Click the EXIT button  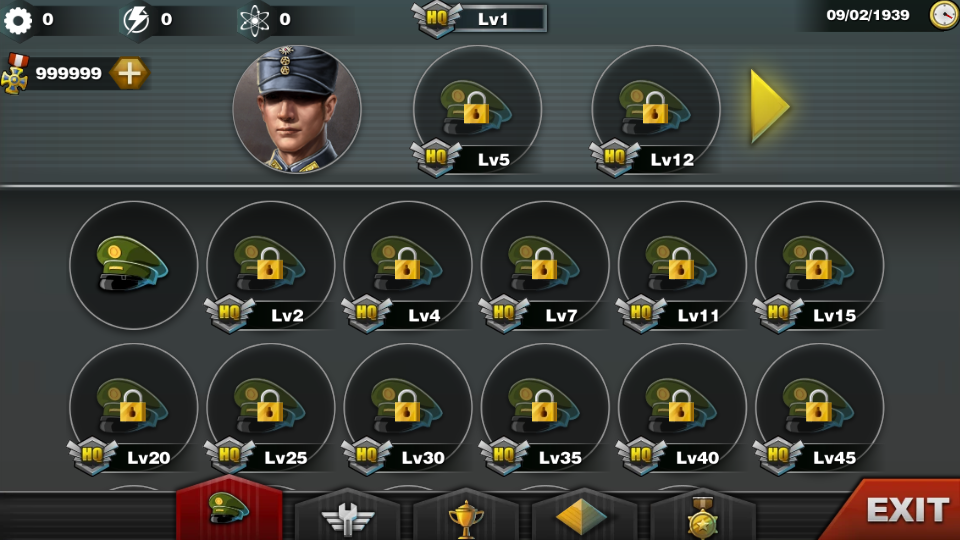(x=898, y=509)
